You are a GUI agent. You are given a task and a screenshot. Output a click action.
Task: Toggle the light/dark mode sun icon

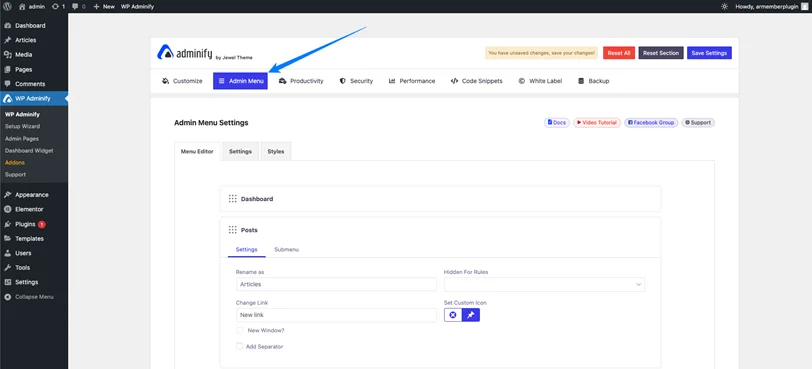[x=724, y=6]
